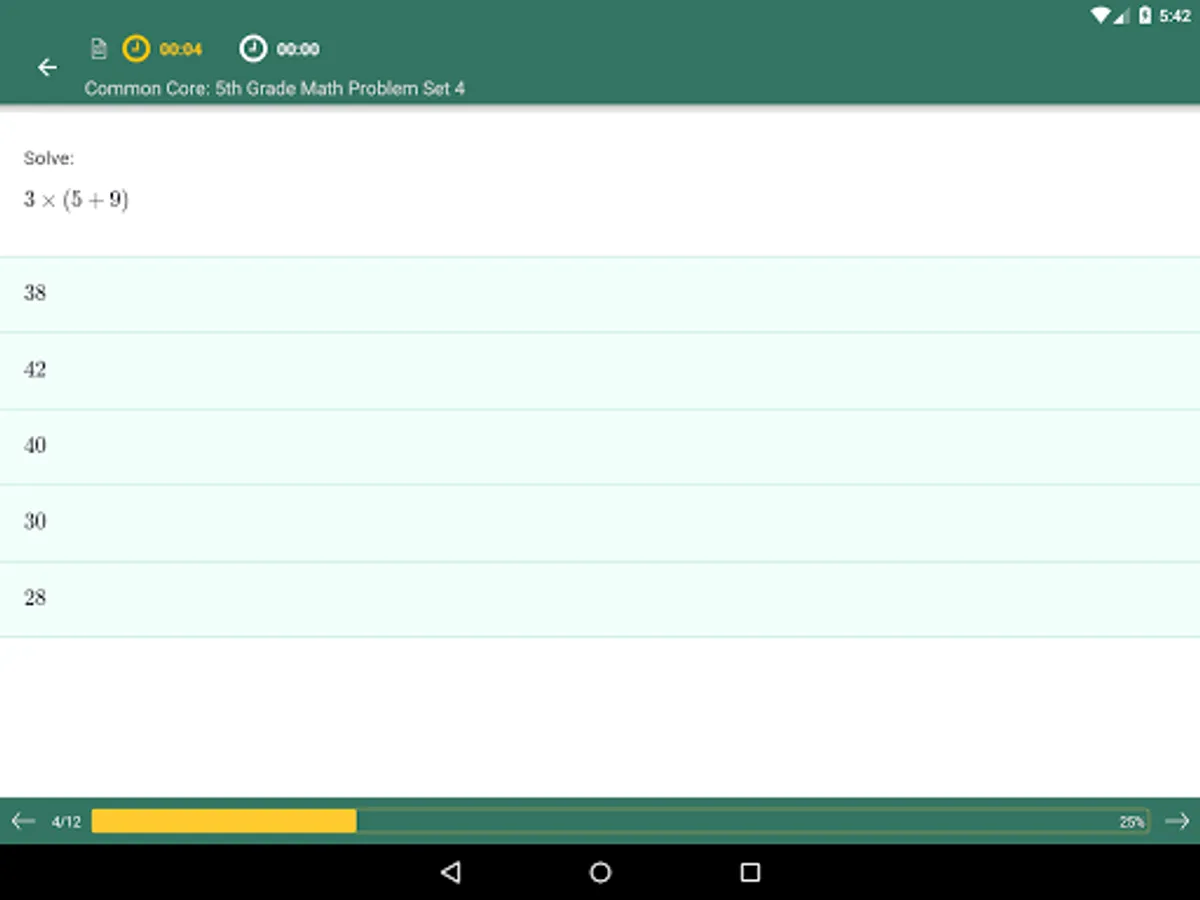Screen dimensions: 1200x900
Task: Tap the yellow question timer clock icon
Action: coord(136,48)
